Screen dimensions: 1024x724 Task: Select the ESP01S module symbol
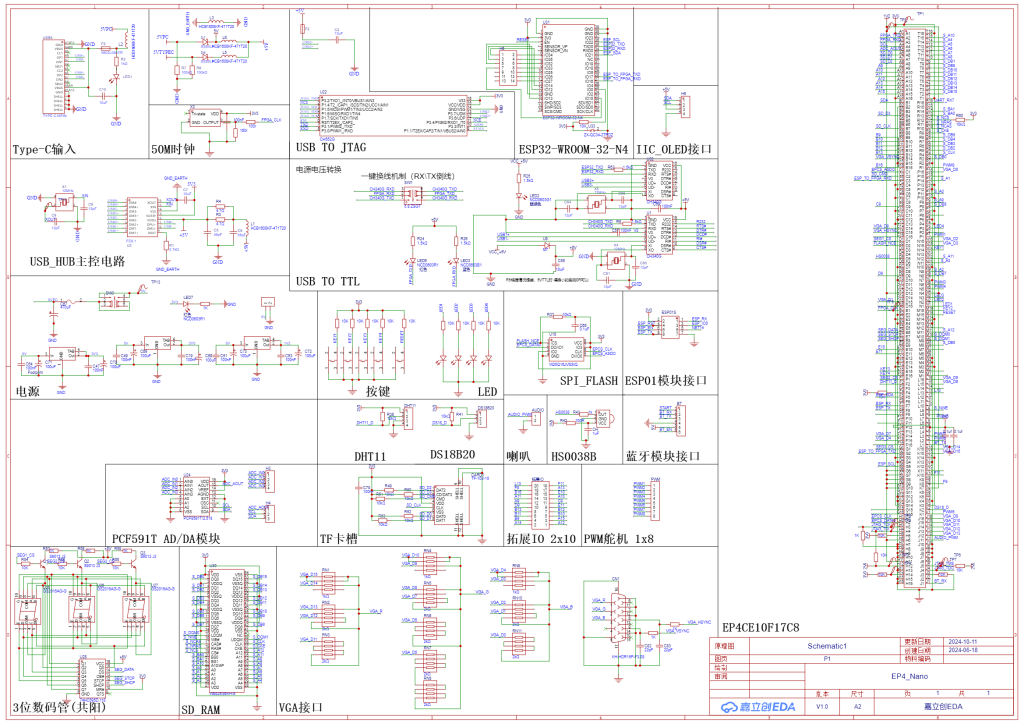pyautogui.click(x=670, y=329)
